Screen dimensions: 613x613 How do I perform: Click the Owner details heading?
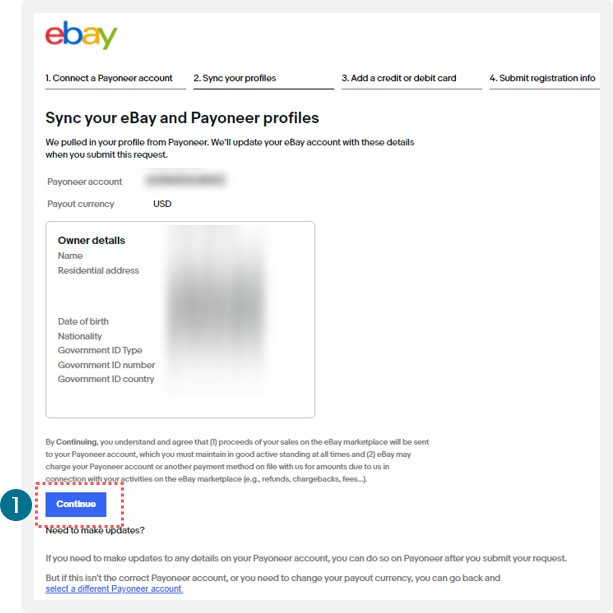(x=91, y=240)
